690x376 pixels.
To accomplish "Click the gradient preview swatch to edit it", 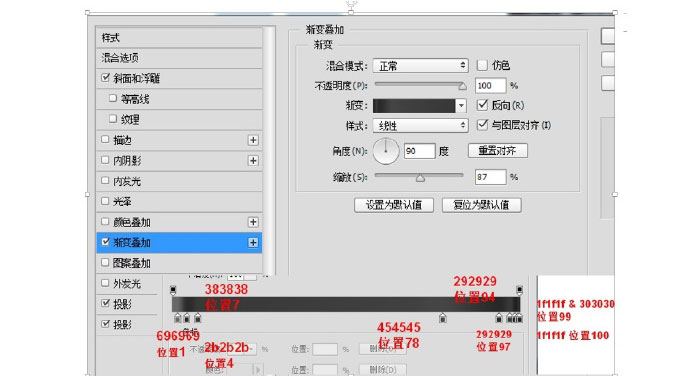I will [414, 106].
